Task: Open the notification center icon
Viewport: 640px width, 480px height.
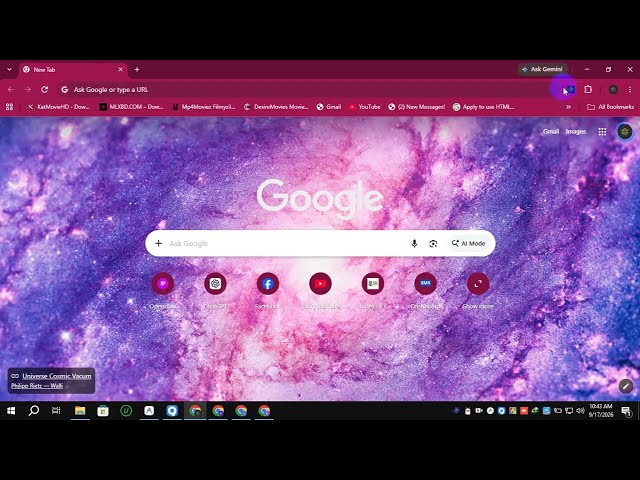Action: (x=627, y=411)
